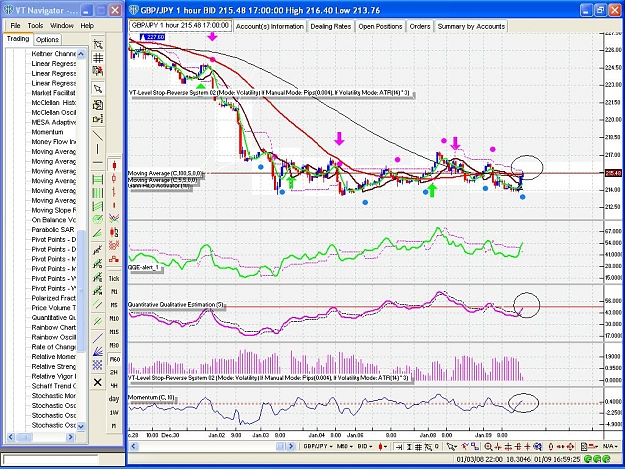
Task: Click the chart shift arrow icon
Action: pyautogui.click(x=399, y=447)
